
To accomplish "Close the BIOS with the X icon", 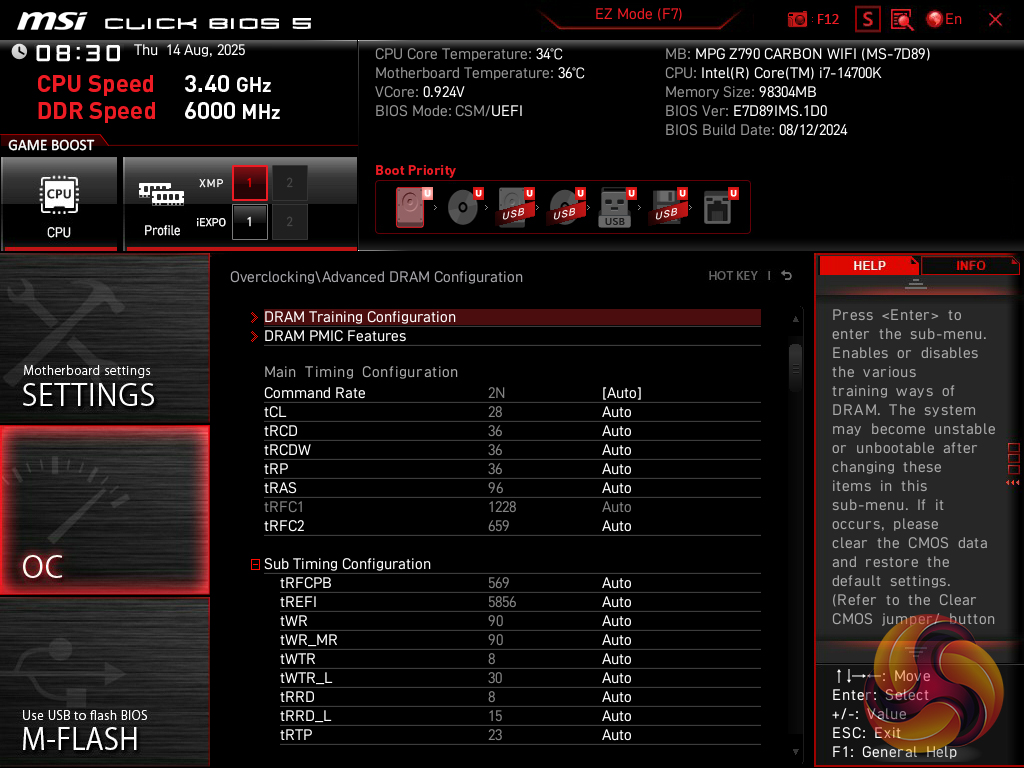I will pos(995,20).
